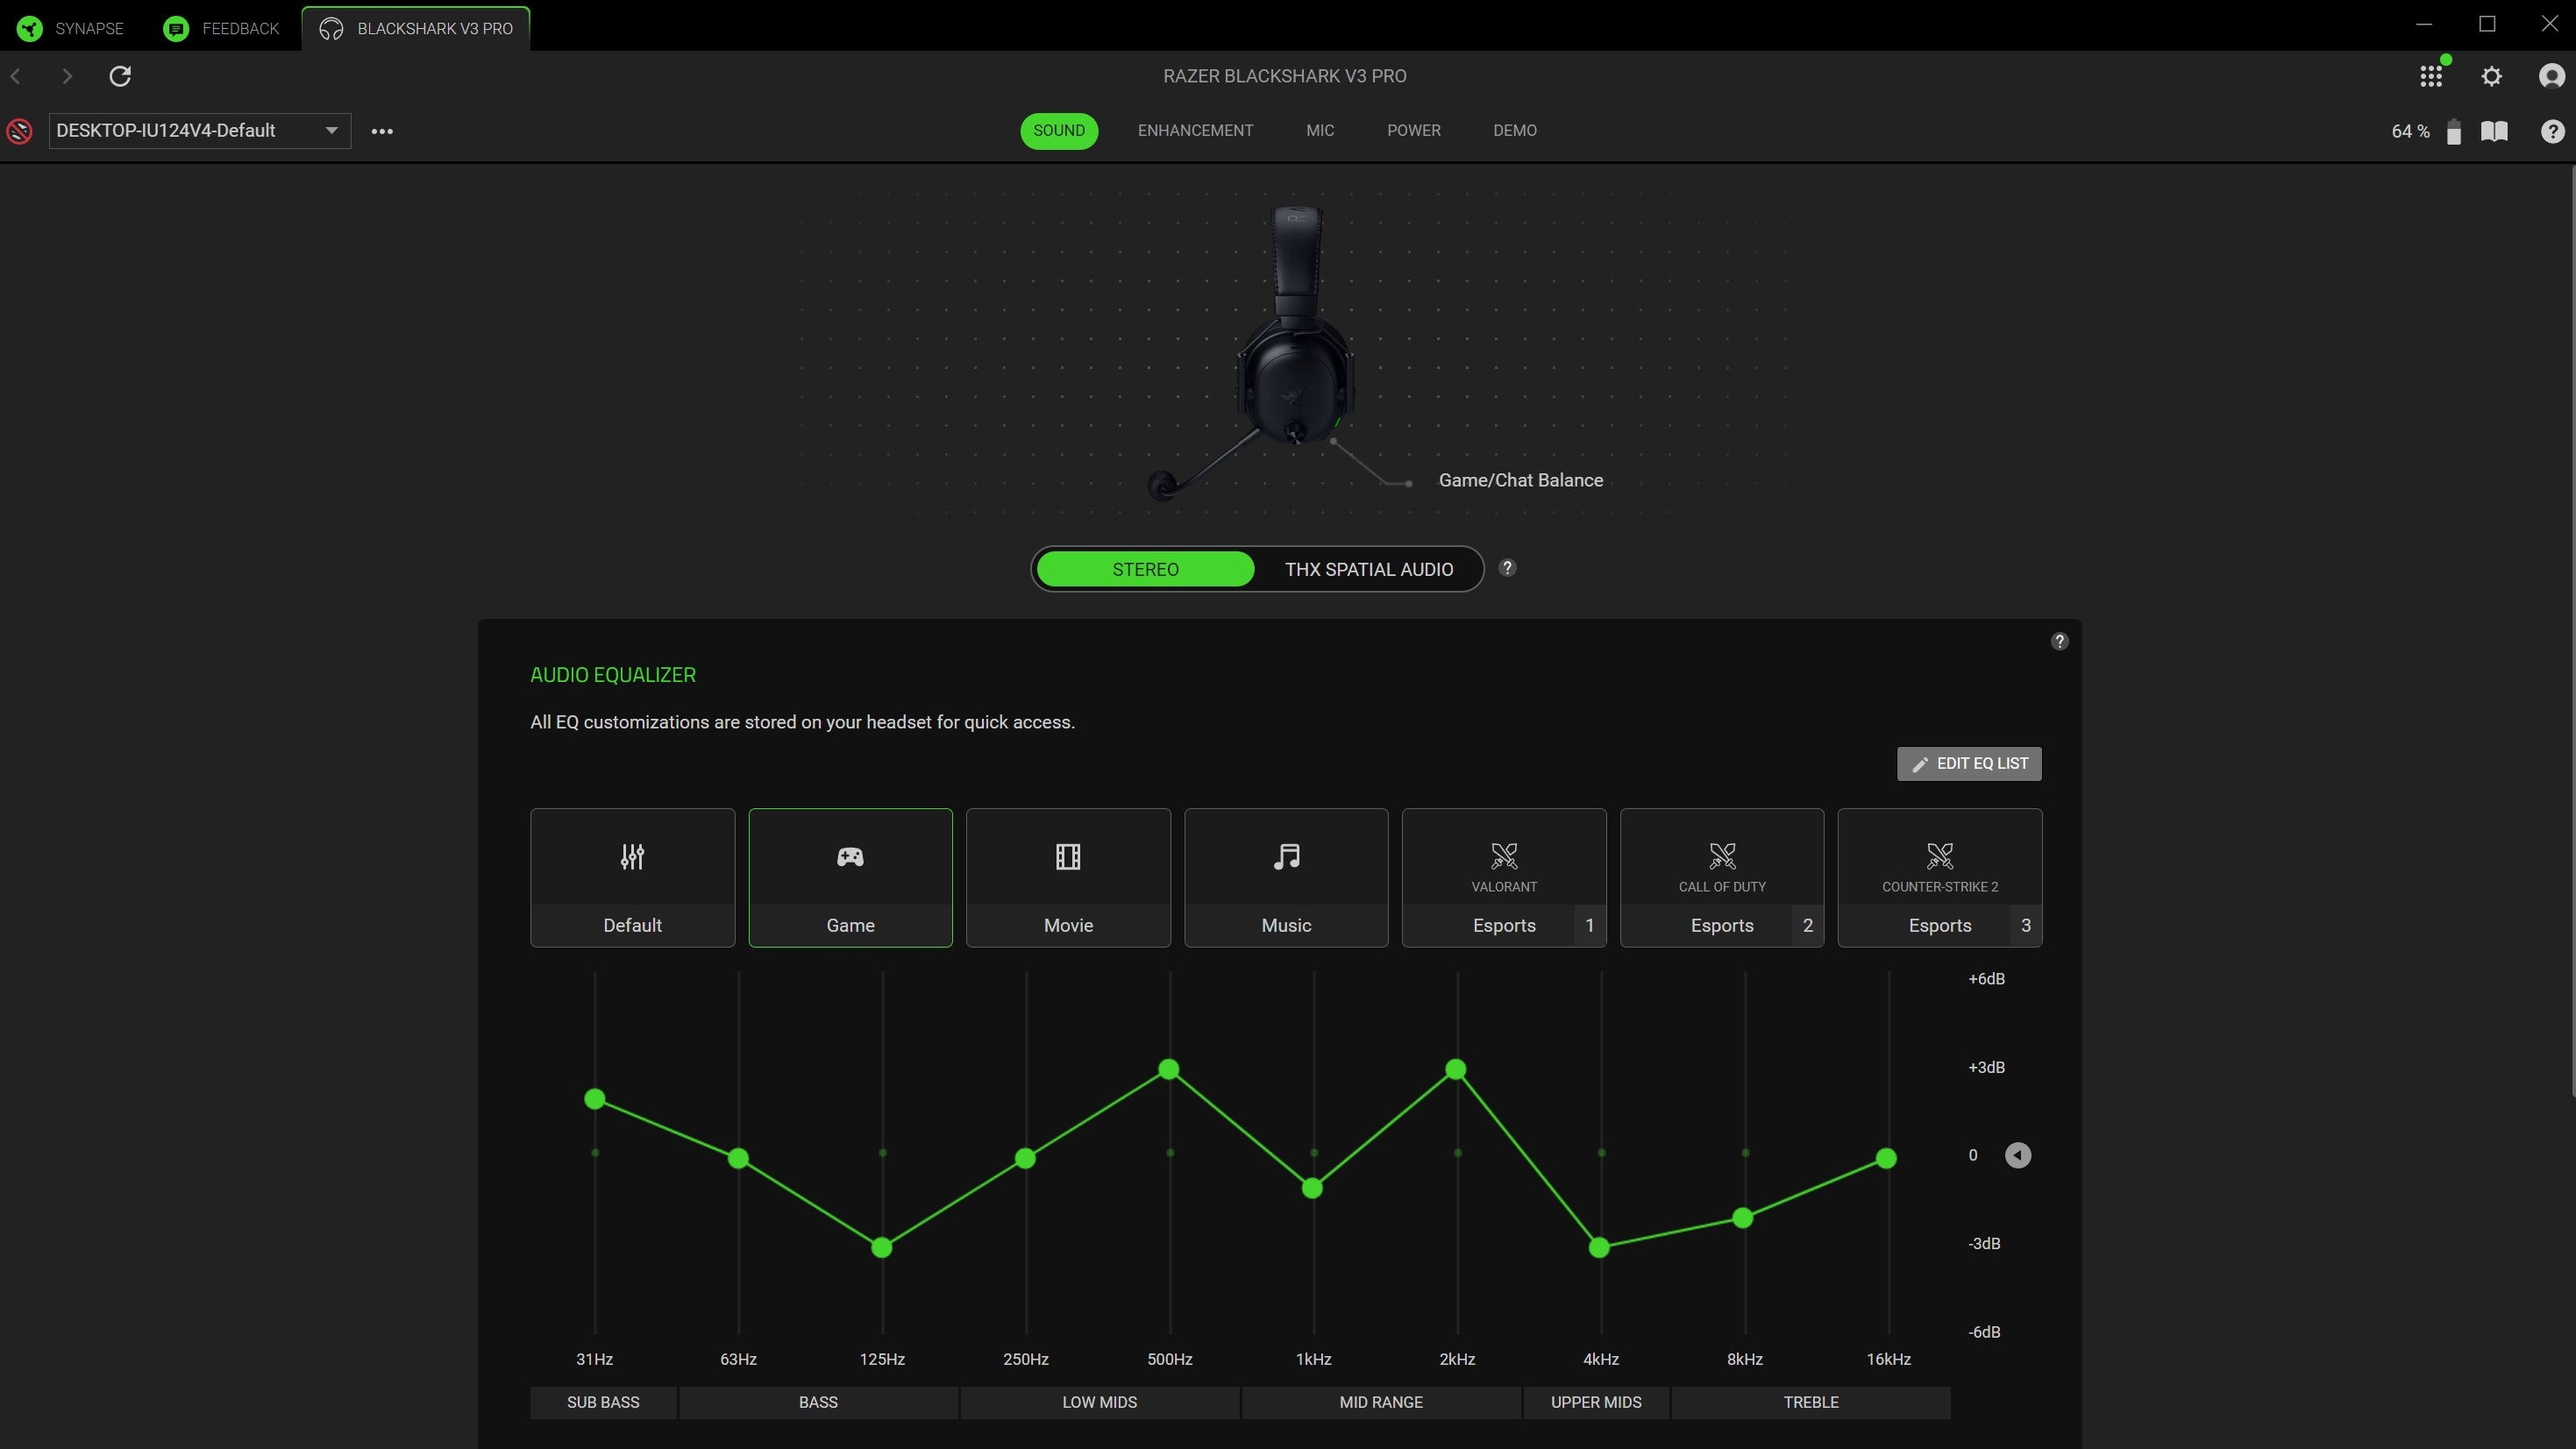Click the 4kHz EQ slider handle
This screenshot has width=2576, height=1449.
[1600, 1248]
